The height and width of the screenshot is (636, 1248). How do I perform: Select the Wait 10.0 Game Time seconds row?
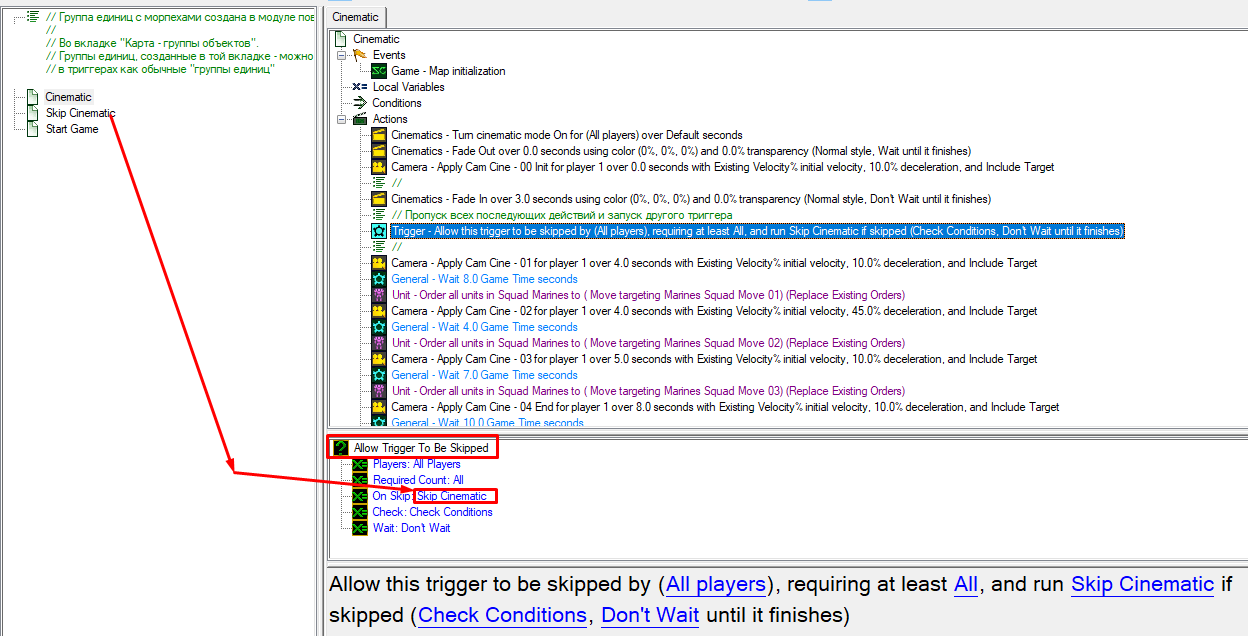pyautogui.click(x=488, y=423)
